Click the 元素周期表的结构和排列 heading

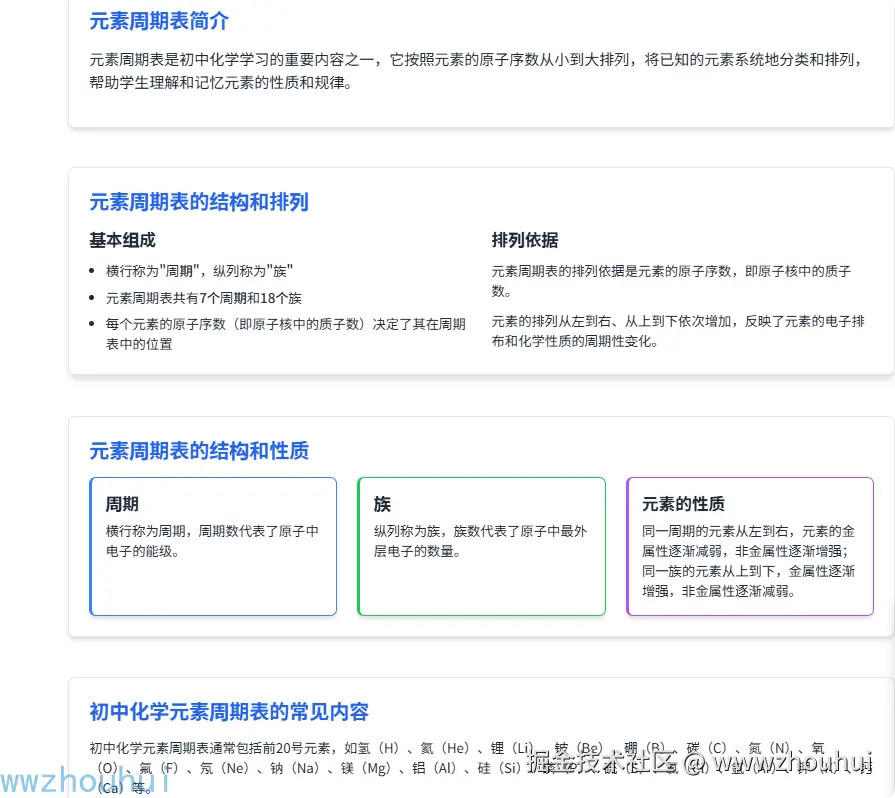coord(199,202)
